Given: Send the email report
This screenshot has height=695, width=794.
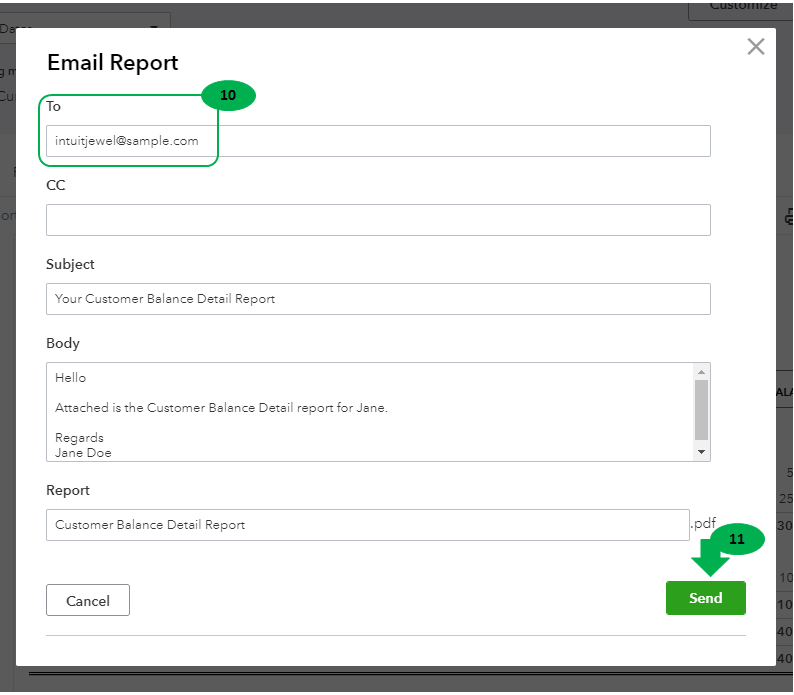Looking at the screenshot, I should click(705, 598).
